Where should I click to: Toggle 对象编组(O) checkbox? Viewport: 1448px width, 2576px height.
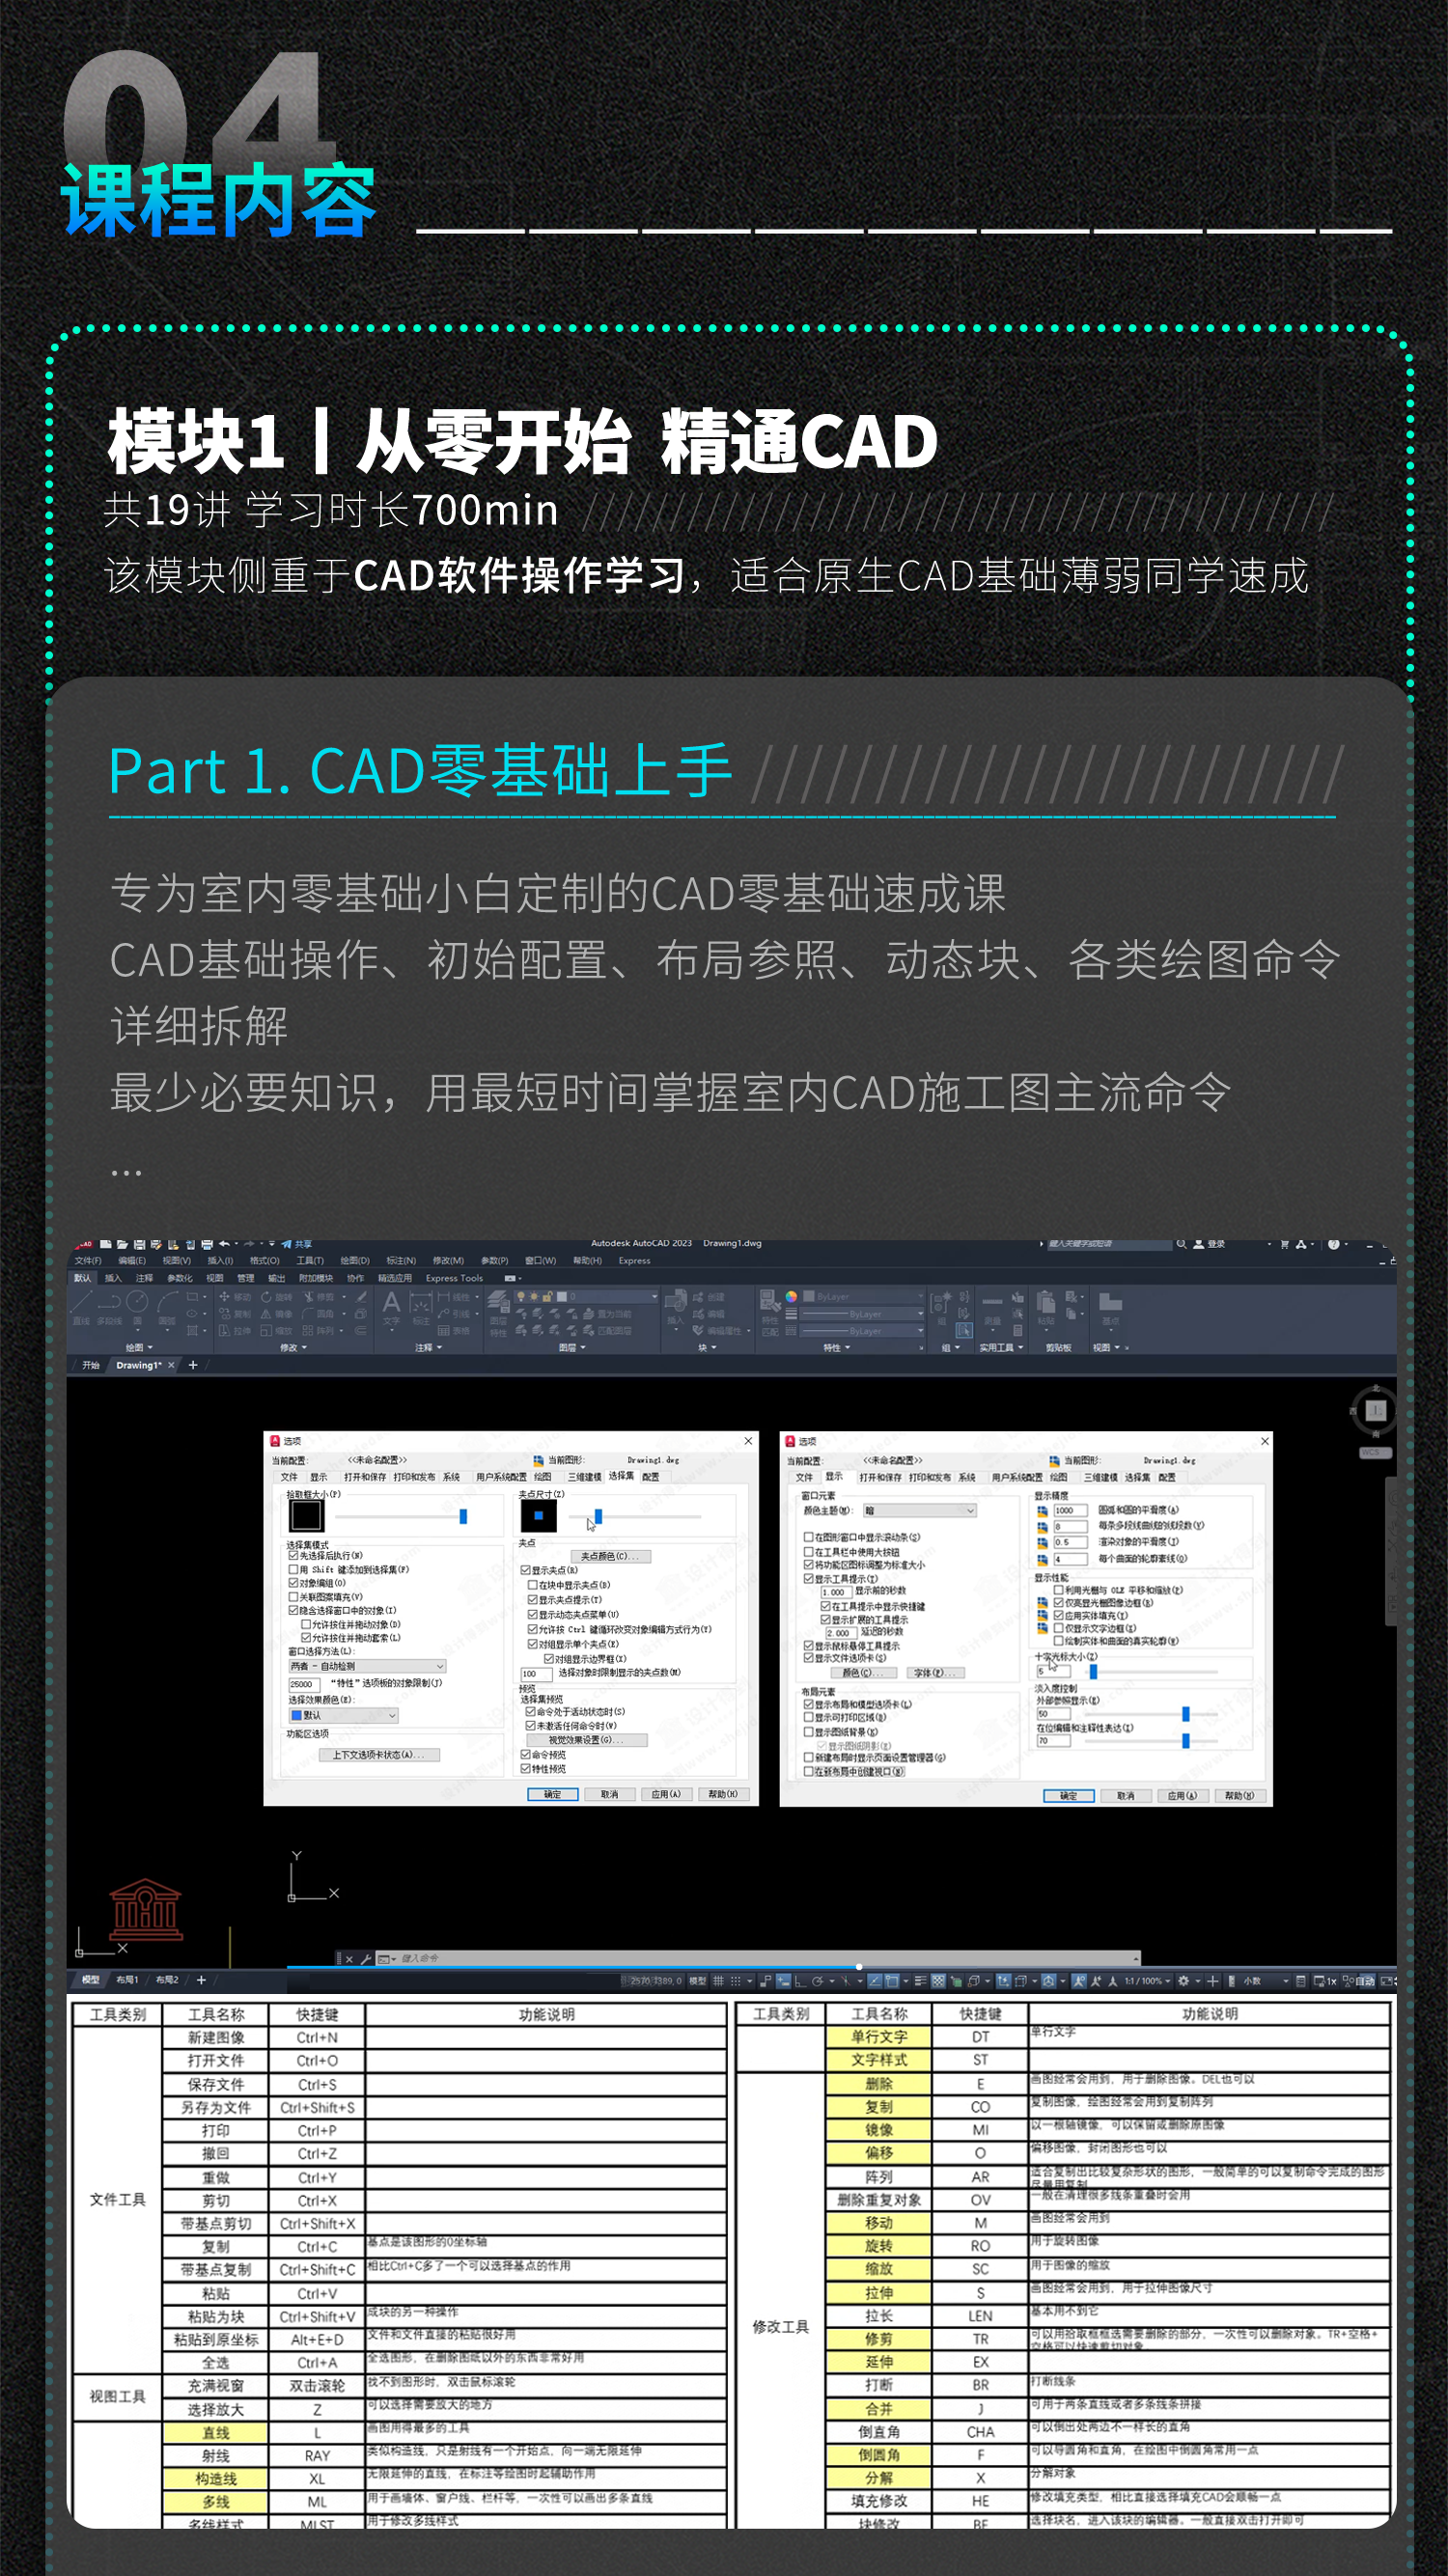294,1583
